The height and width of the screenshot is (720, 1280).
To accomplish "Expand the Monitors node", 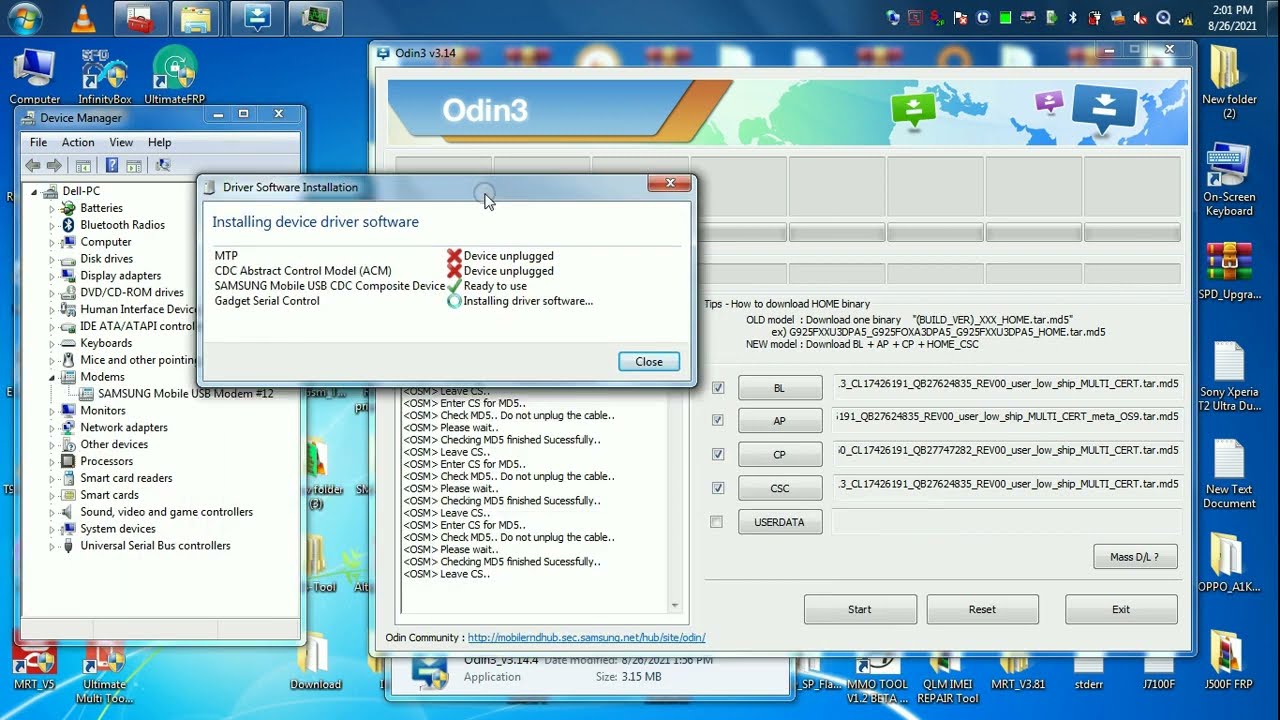I will pyautogui.click(x=52, y=410).
